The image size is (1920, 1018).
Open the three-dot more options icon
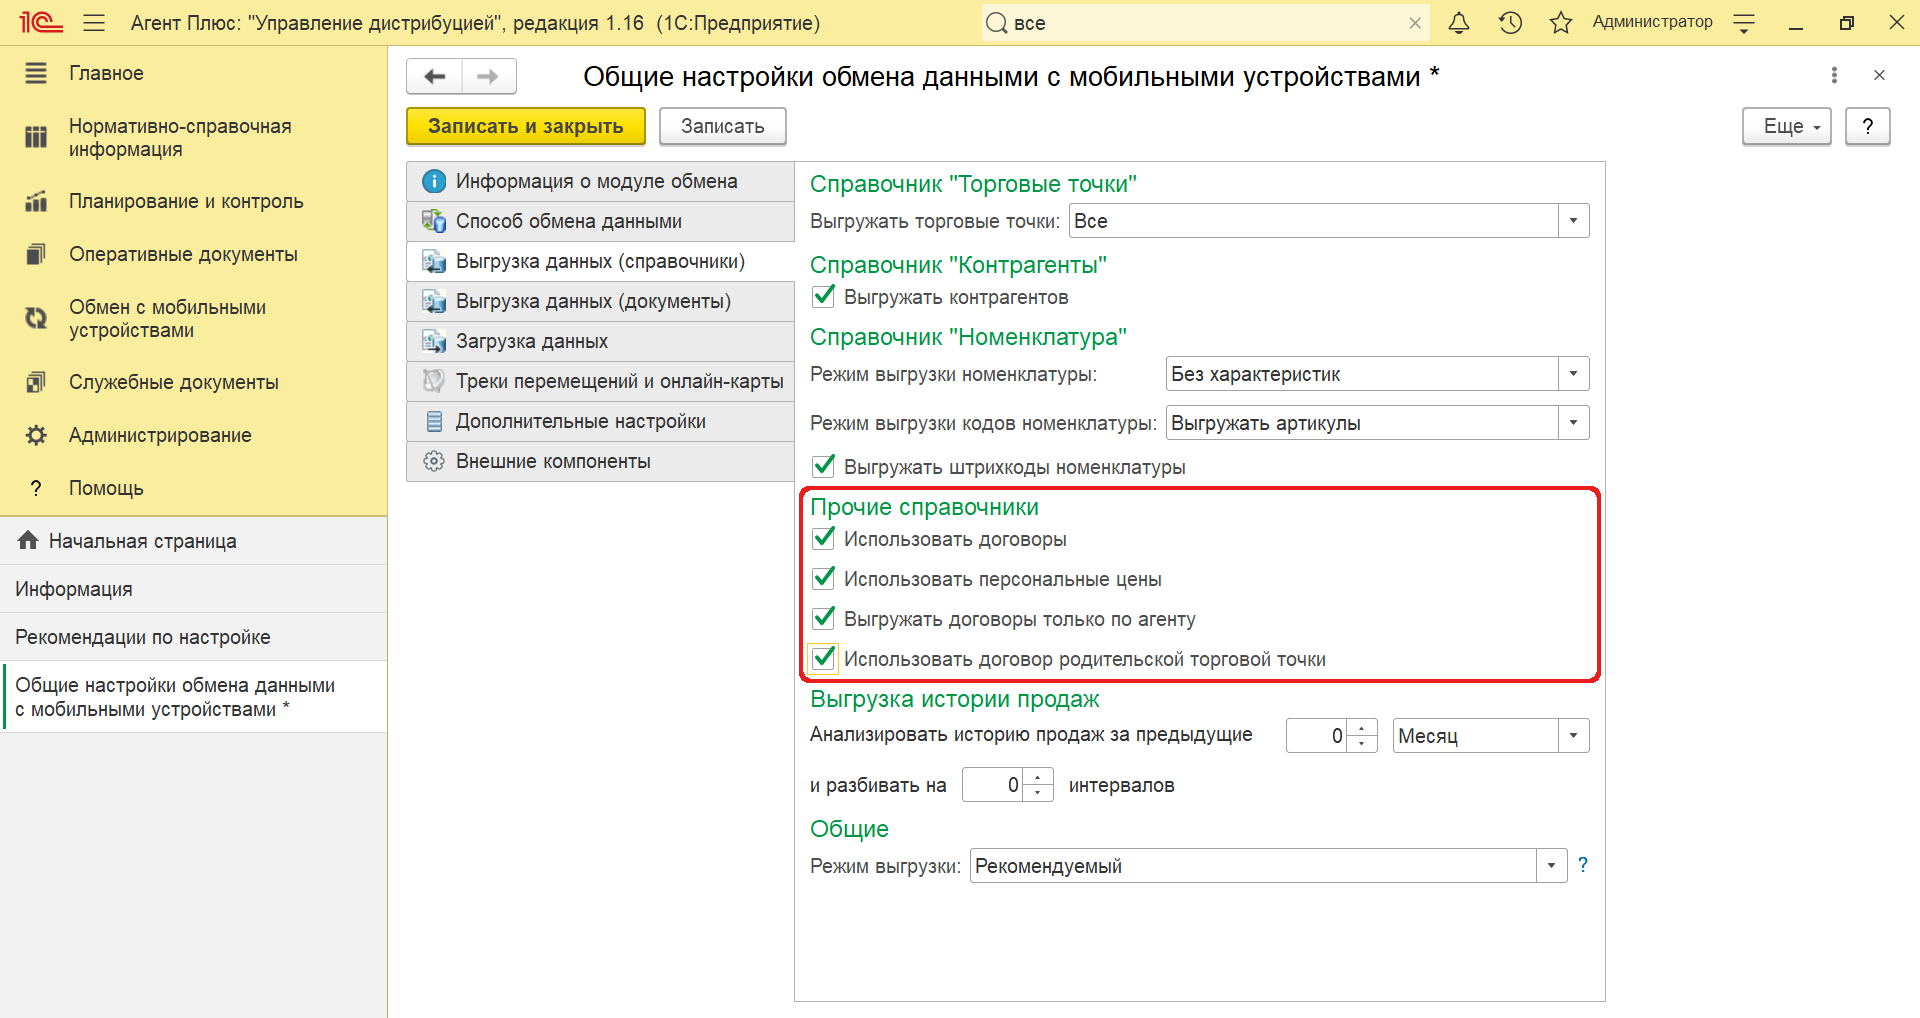[1834, 75]
